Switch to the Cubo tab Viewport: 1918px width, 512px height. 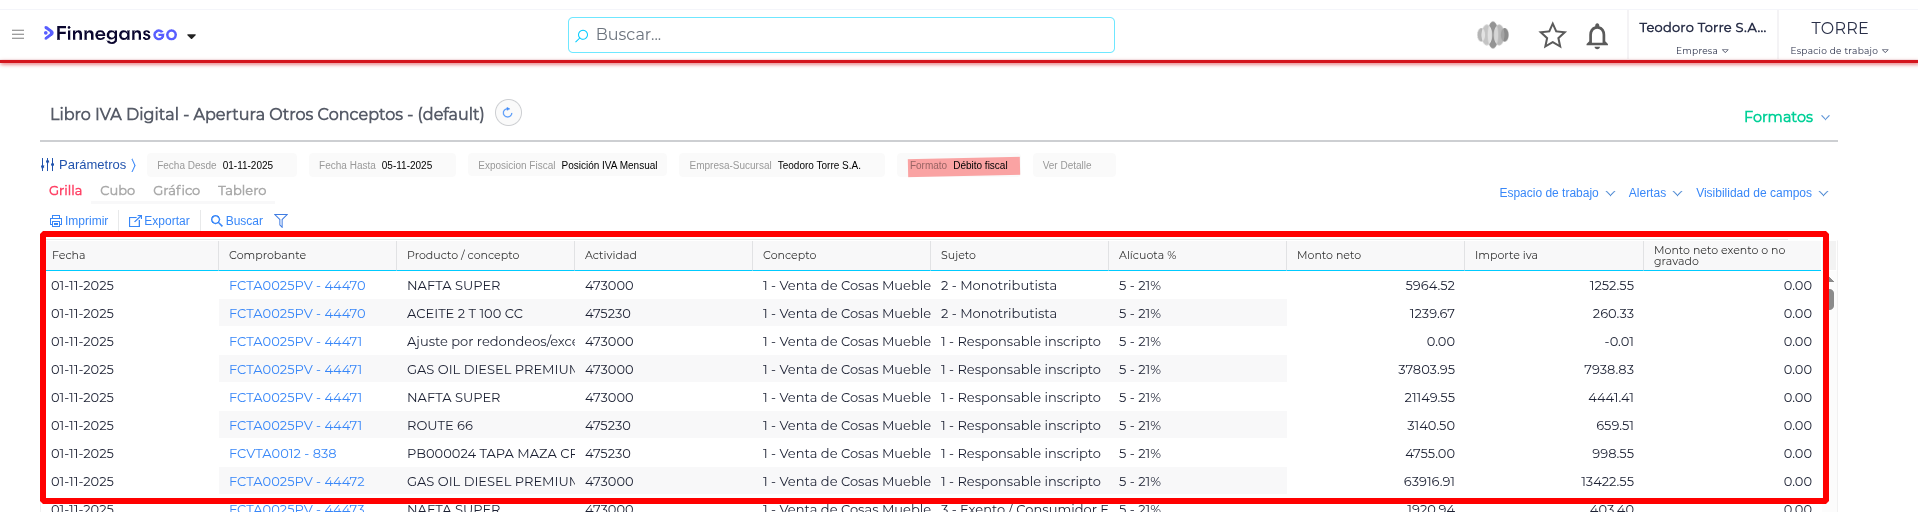[117, 190]
